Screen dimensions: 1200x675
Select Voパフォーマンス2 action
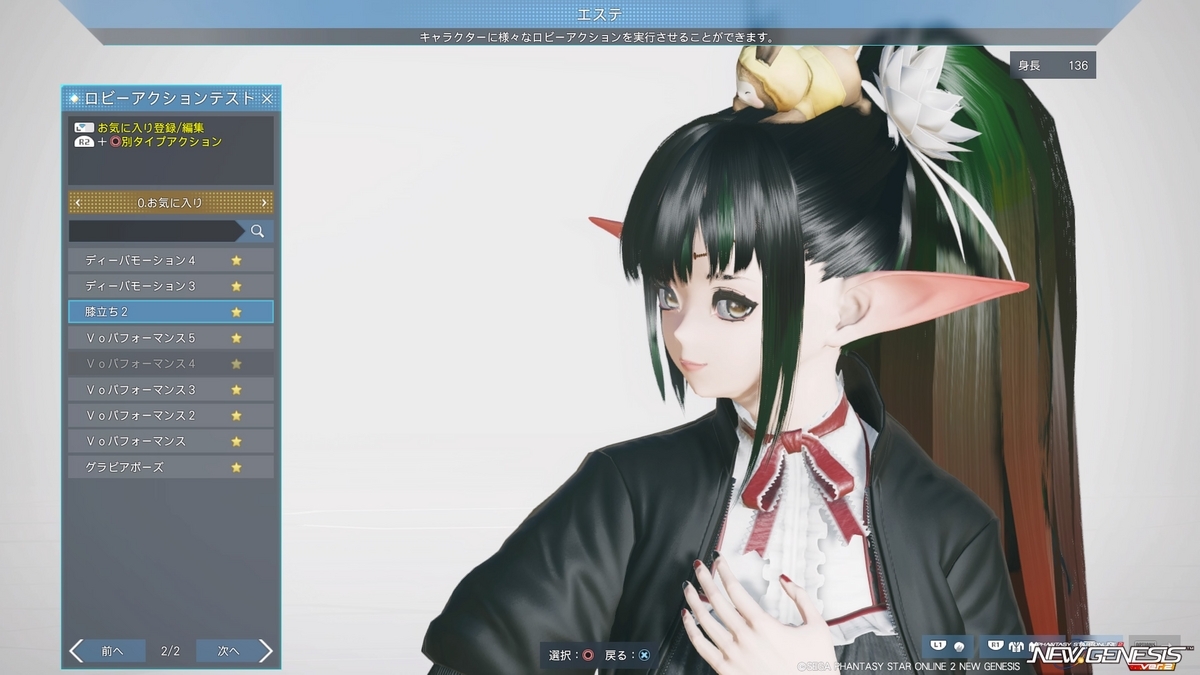click(170, 415)
